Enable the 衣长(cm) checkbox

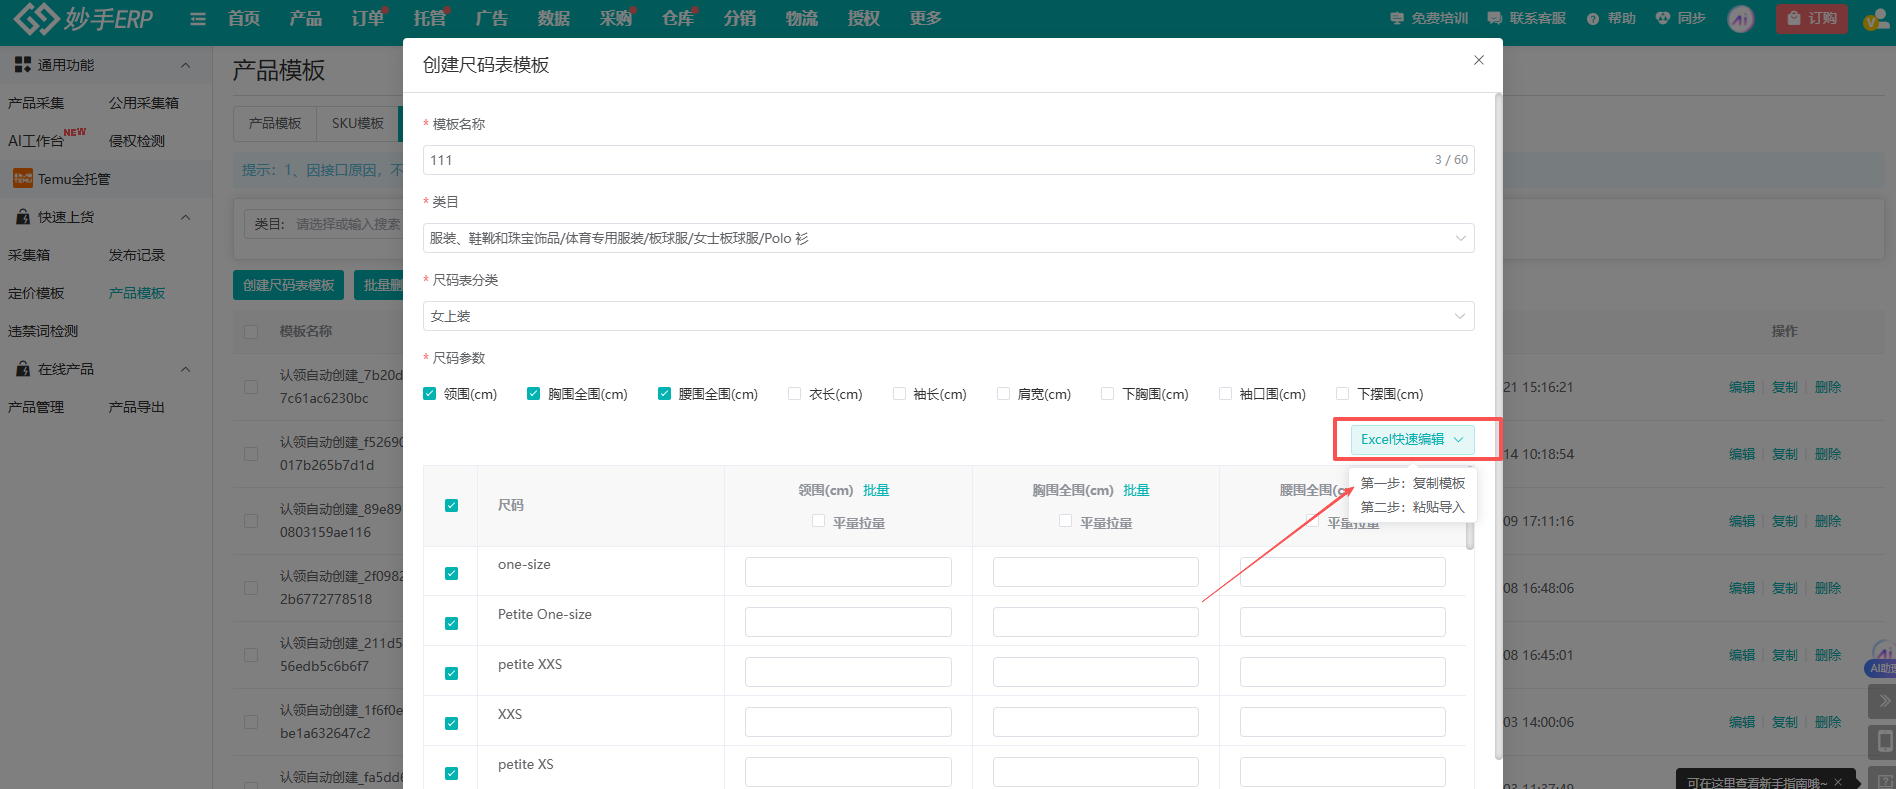(x=795, y=394)
